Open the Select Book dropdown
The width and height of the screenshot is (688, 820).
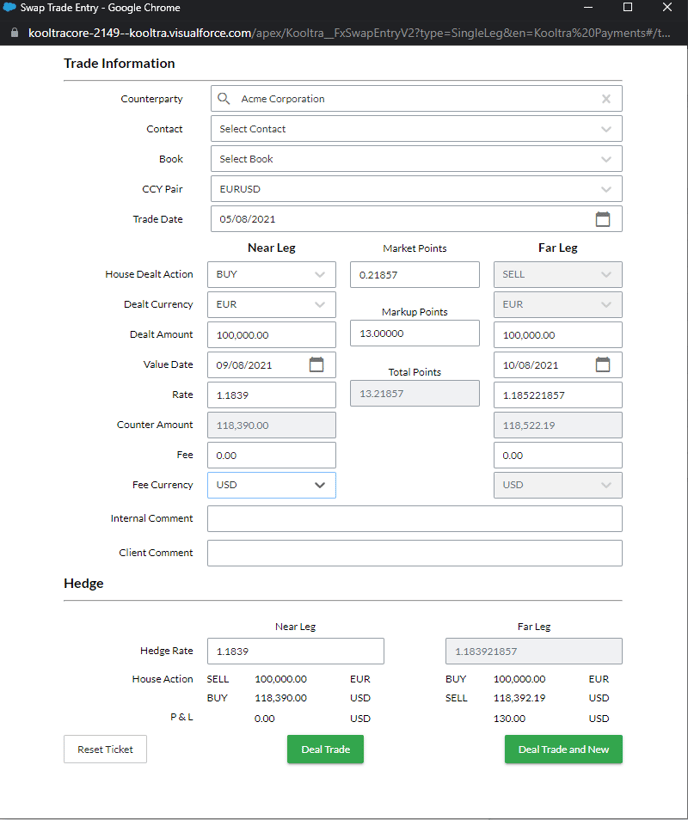click(x=416, y=159)
